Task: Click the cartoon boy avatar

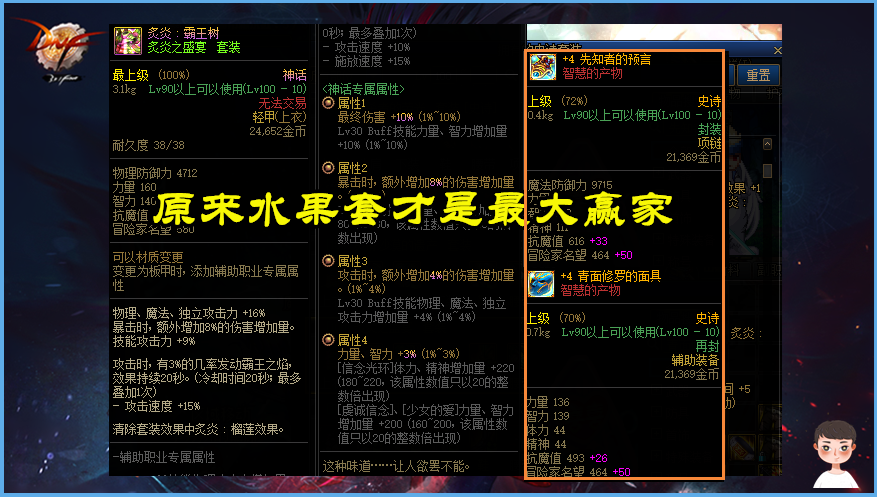Action: click(x=835, y=453)
